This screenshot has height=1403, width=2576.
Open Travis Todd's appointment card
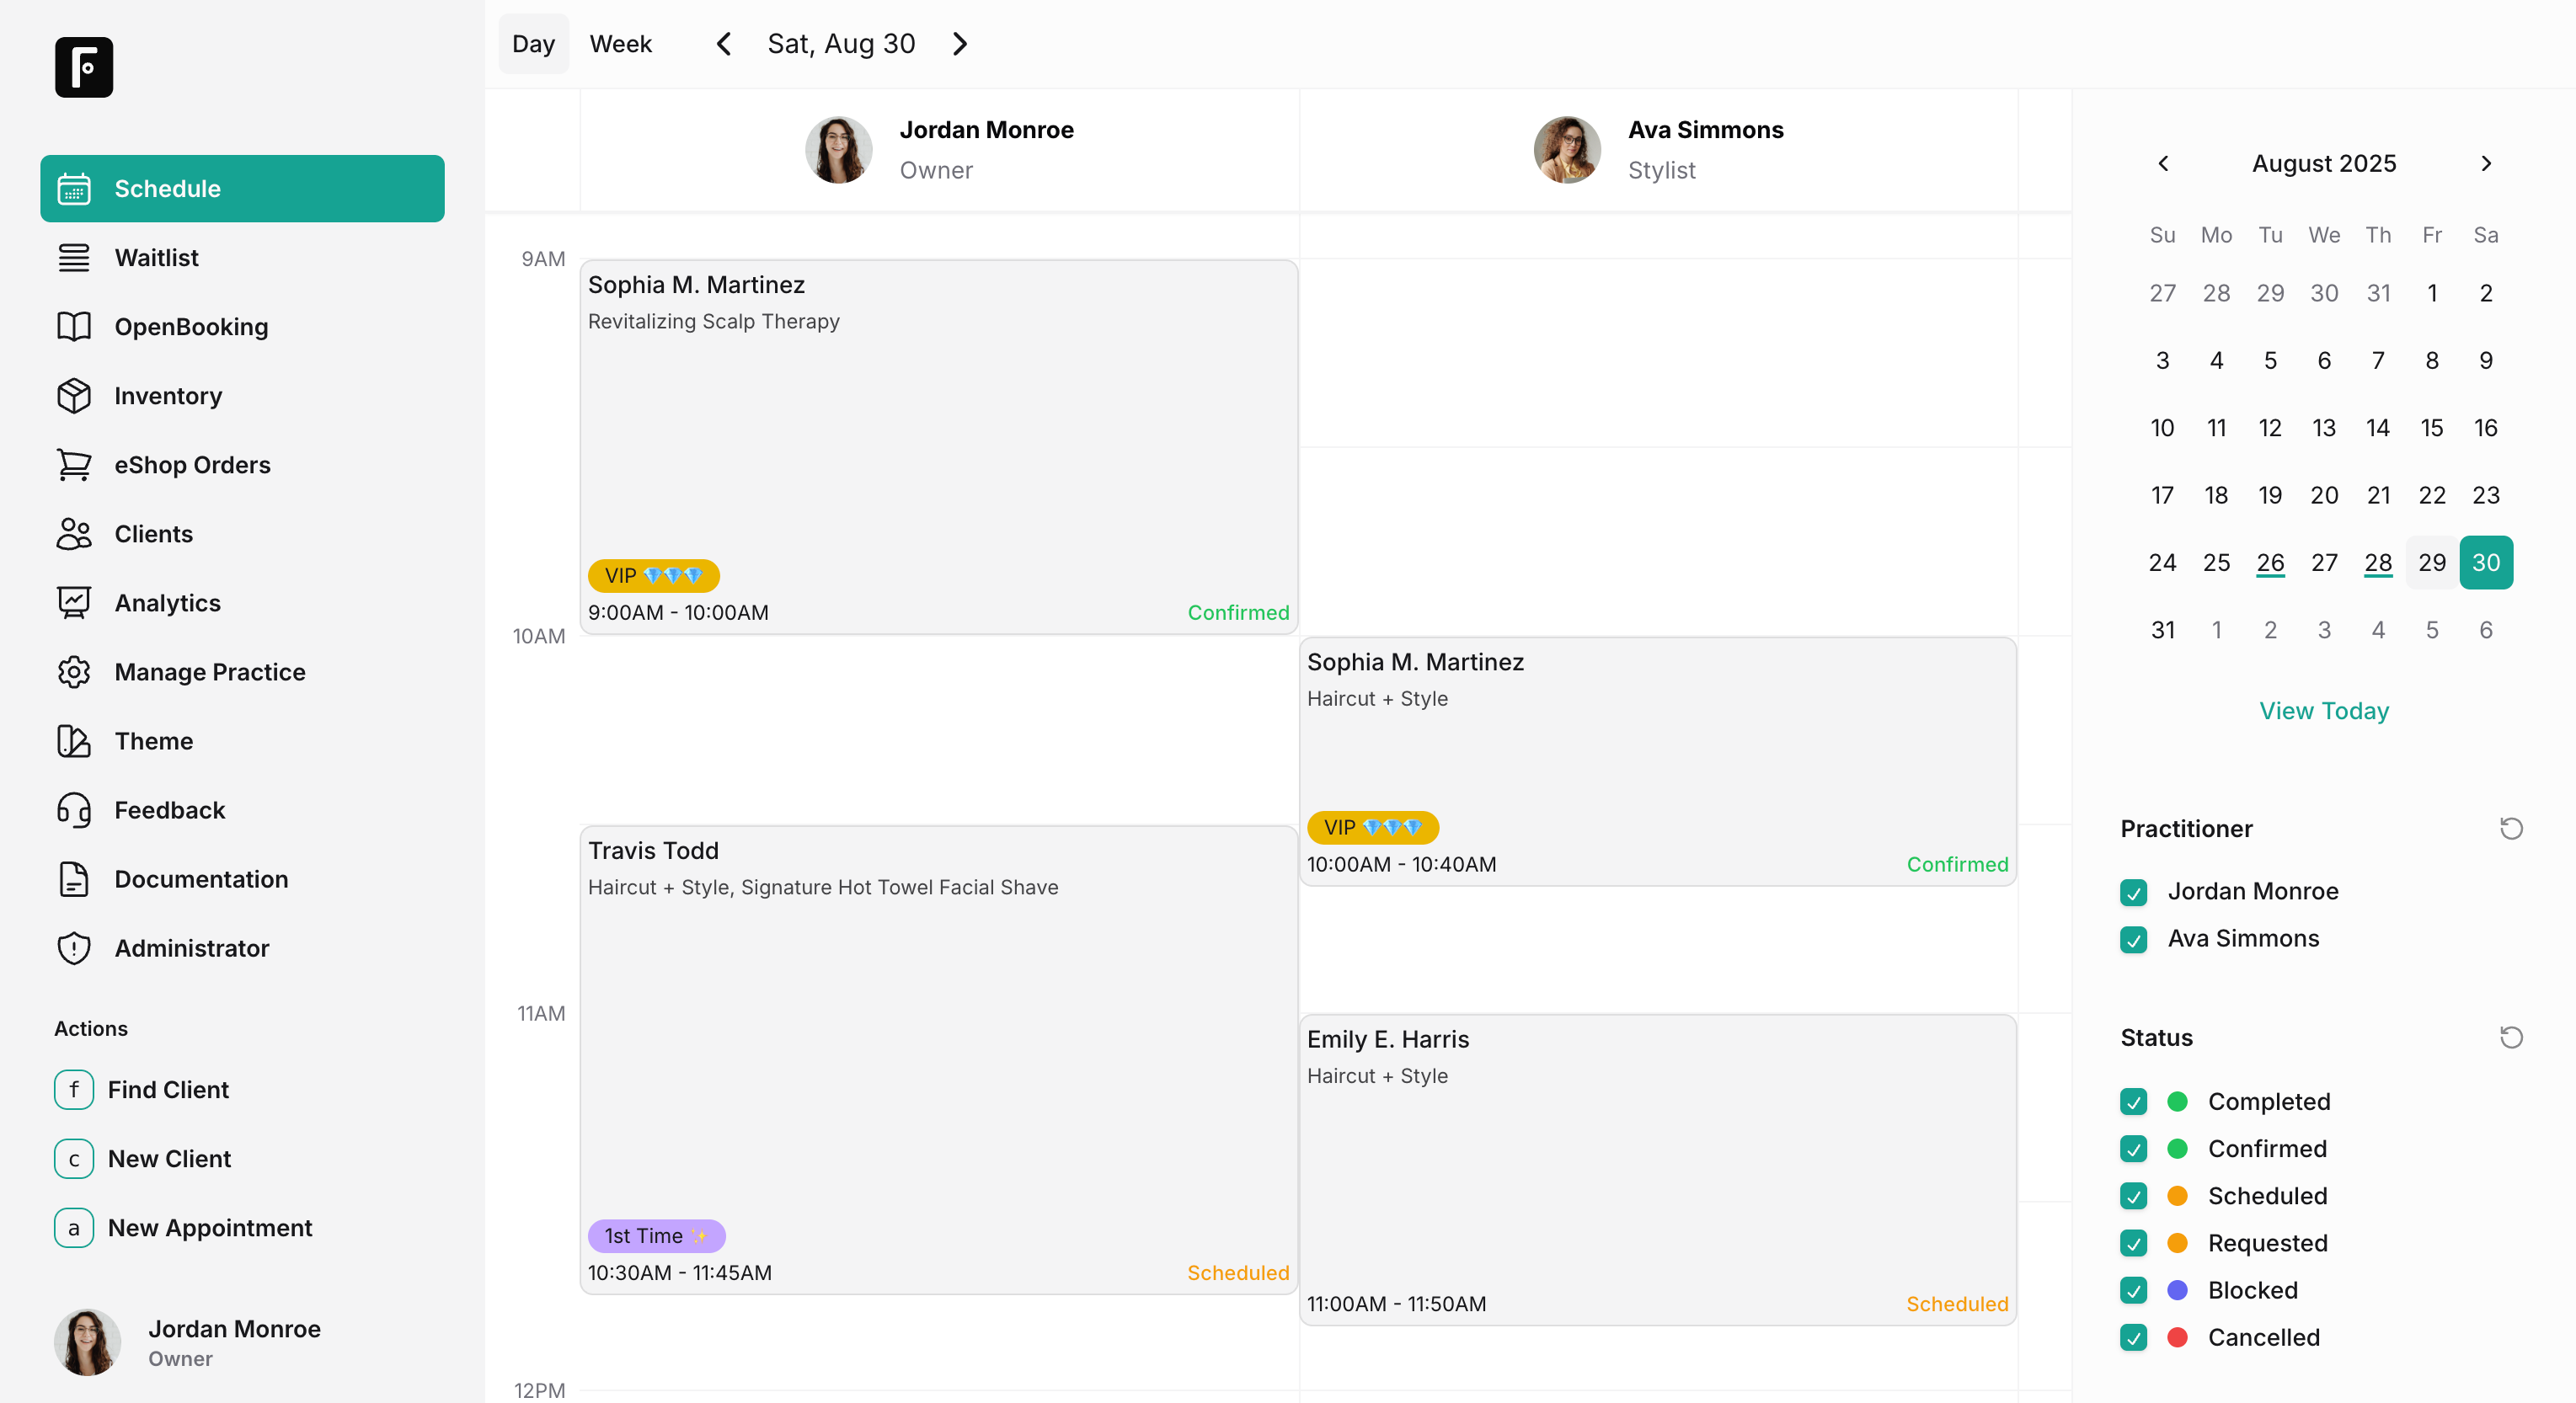[938, 1060]
